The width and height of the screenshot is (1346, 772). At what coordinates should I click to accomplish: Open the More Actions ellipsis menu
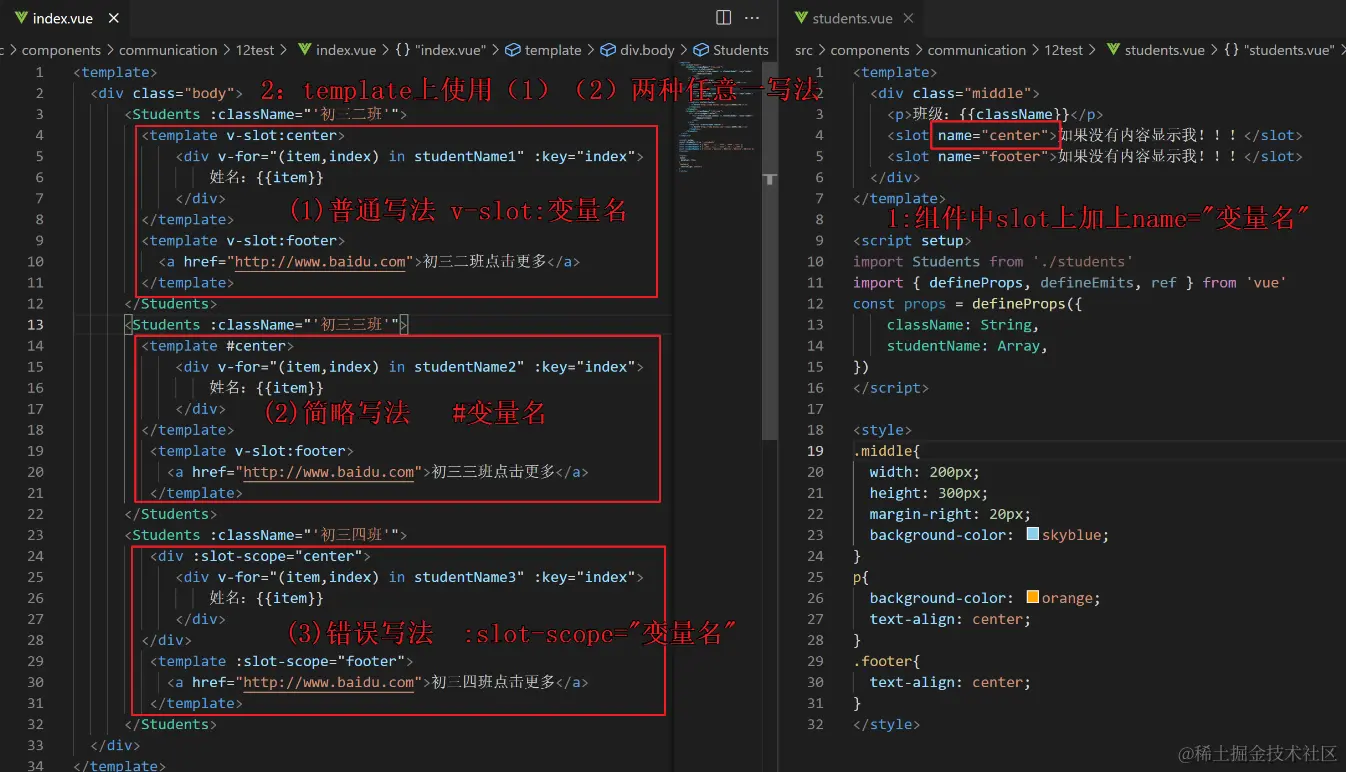tap(753, 18)
